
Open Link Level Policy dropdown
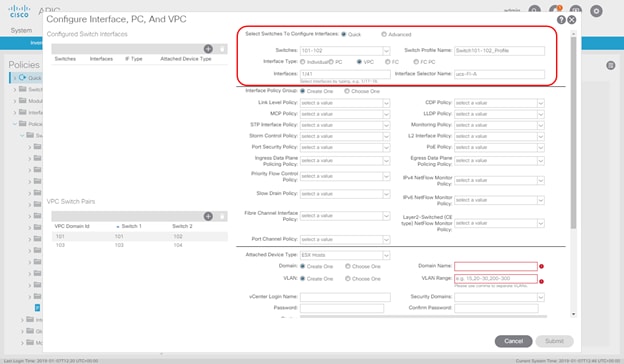pyautogui.click(x=386, y=103)
